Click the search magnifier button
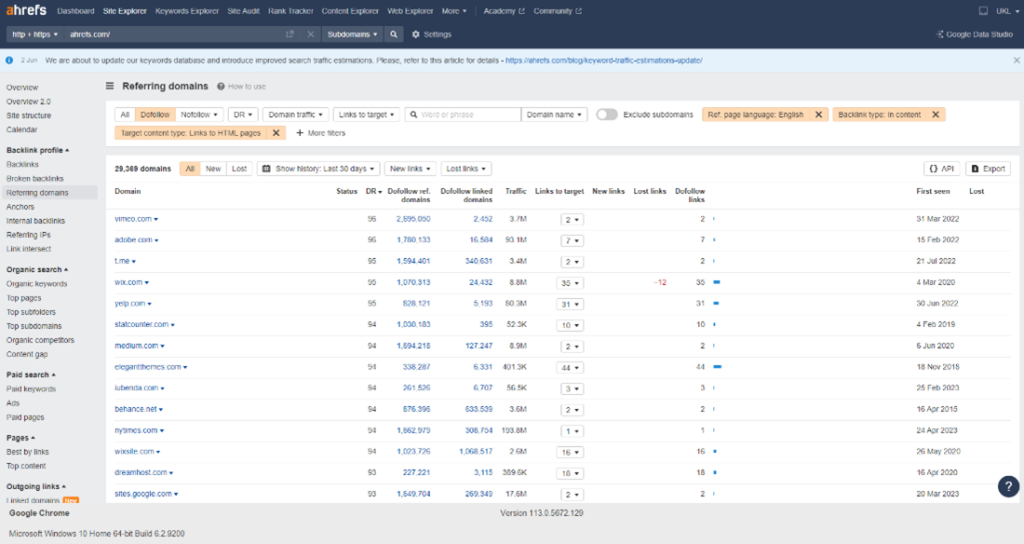This screenshot has width=1024, height=544. pyautogui.click(x=394, y=34)
